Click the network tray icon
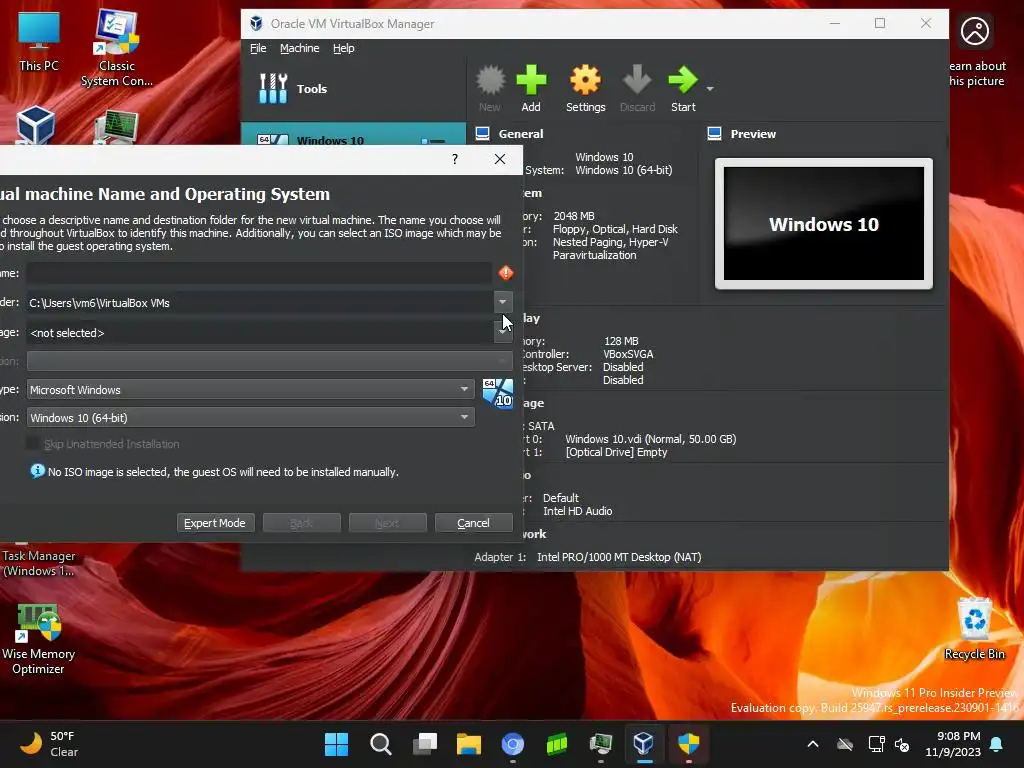 point(876,744)
